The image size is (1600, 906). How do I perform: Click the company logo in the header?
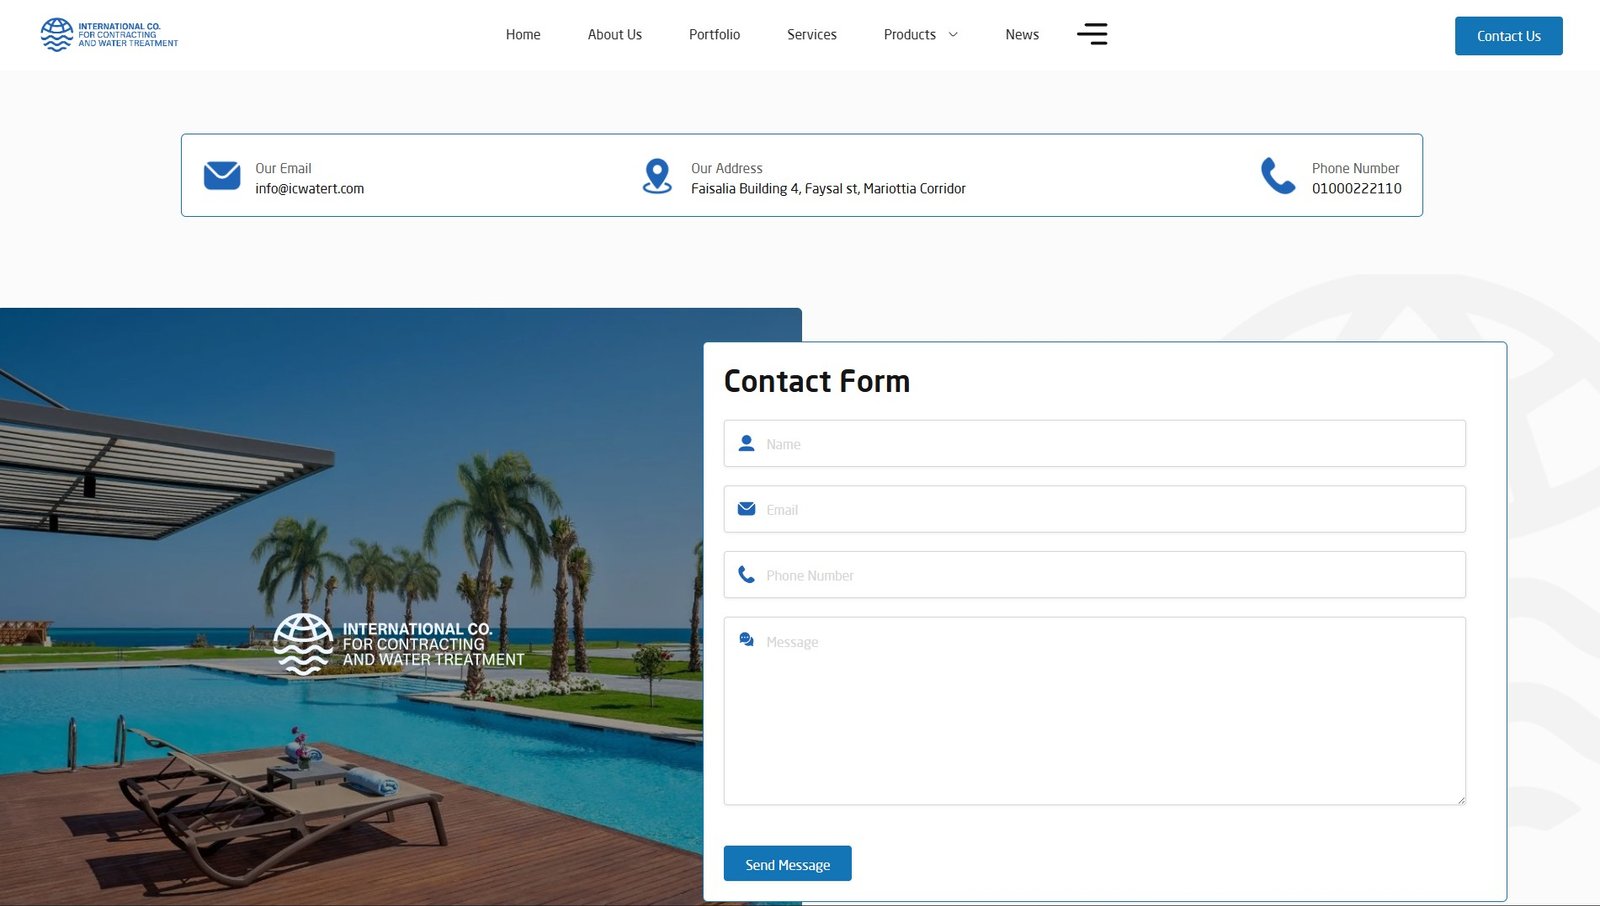[x=109, y=35]
